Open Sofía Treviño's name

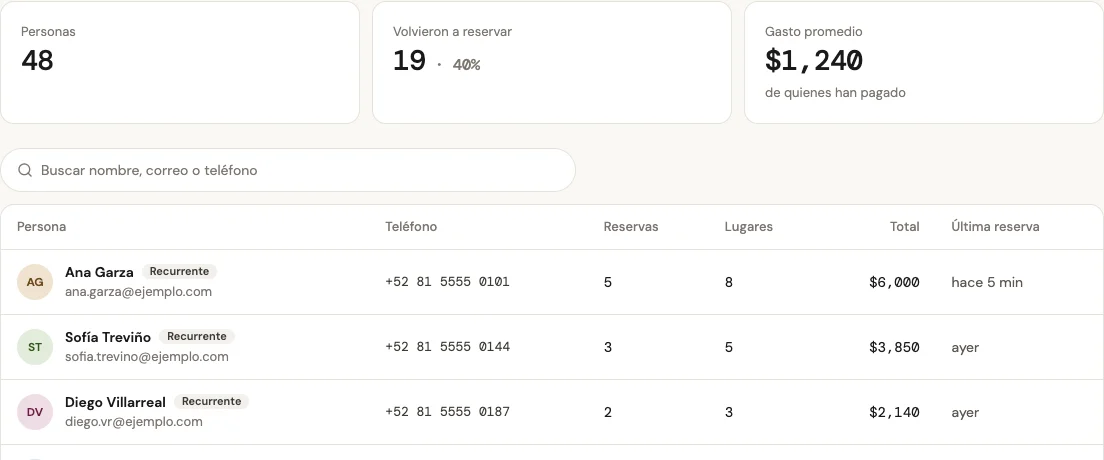click(108, 337)
